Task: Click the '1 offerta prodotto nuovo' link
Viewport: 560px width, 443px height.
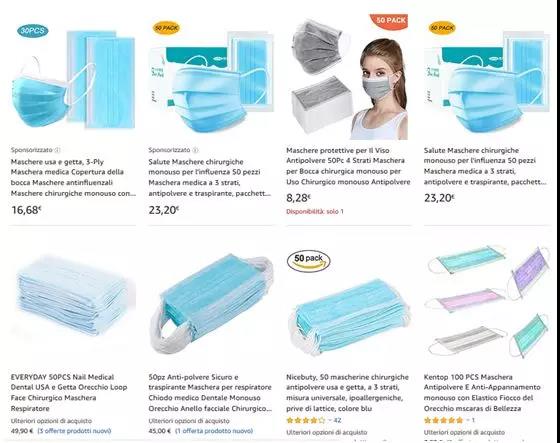Action: click(x=214, y=431)
